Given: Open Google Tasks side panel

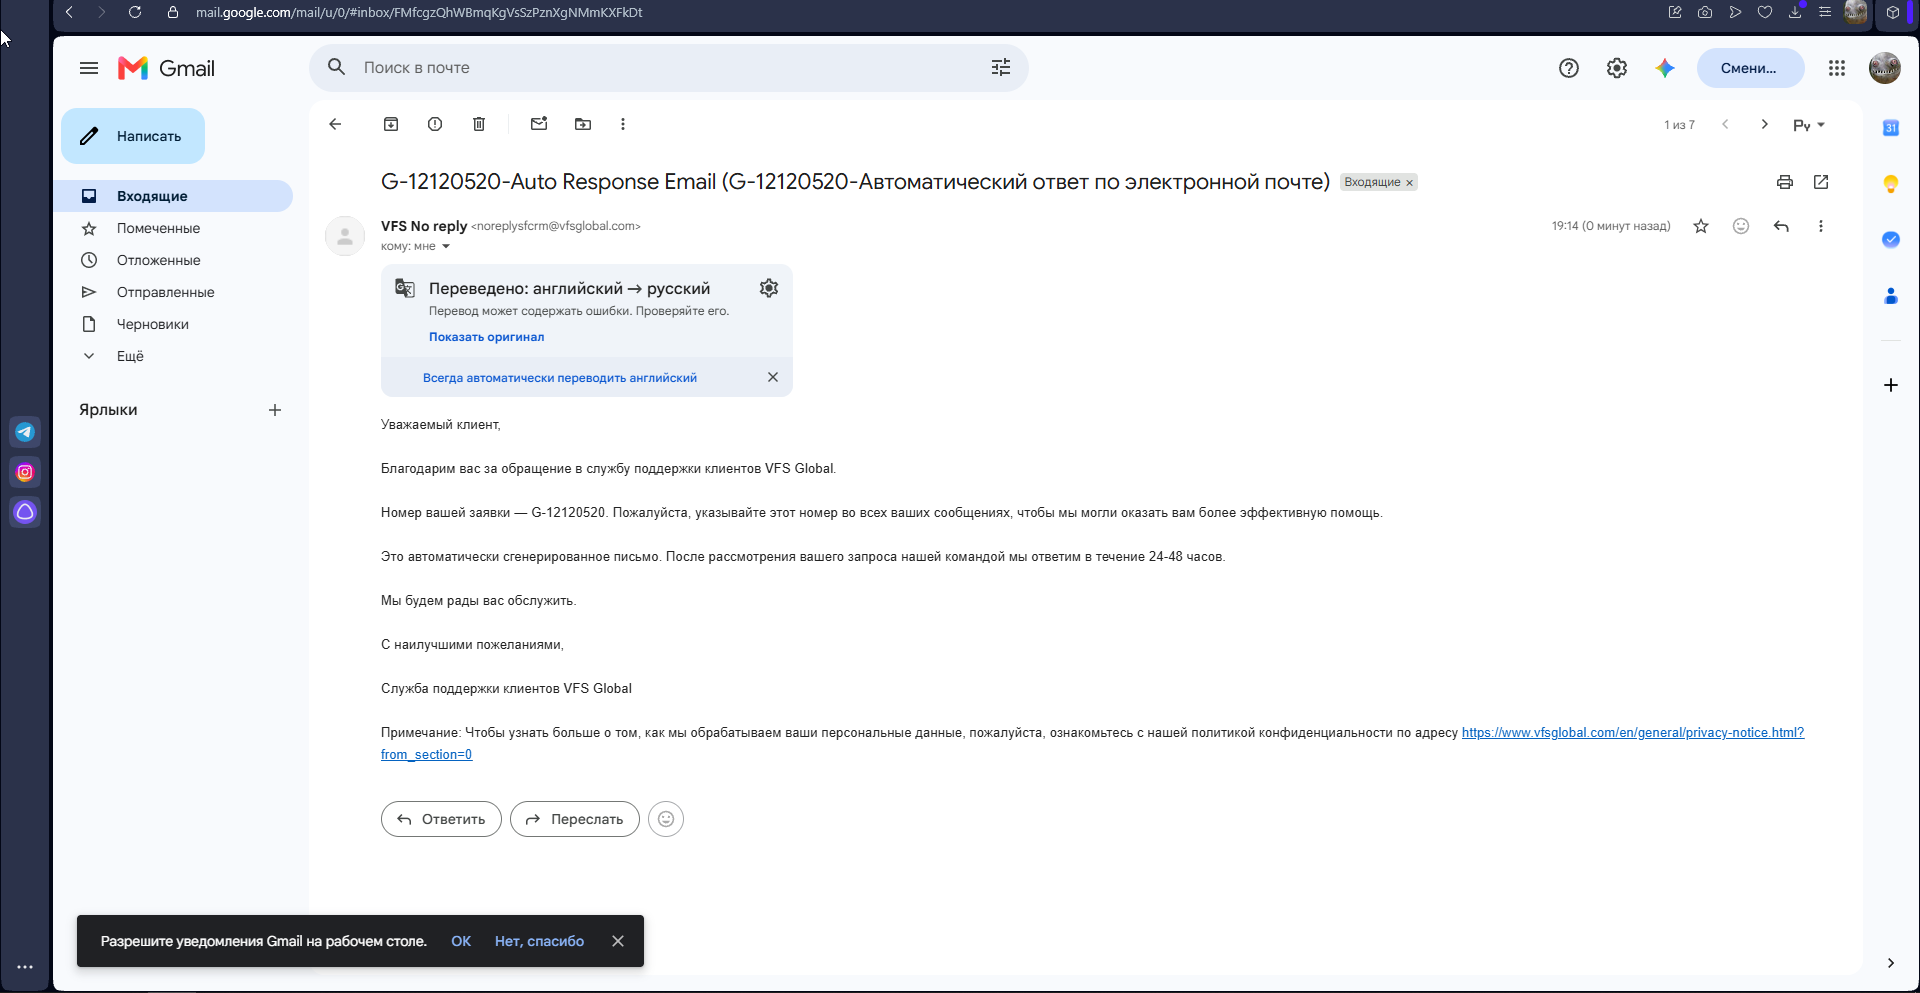Looking at the screenshot, I should coord(1891,240).
